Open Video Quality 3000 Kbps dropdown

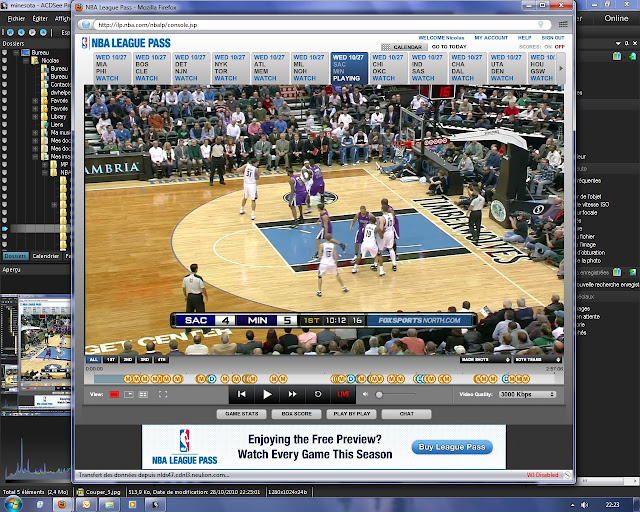click(527, 394)
